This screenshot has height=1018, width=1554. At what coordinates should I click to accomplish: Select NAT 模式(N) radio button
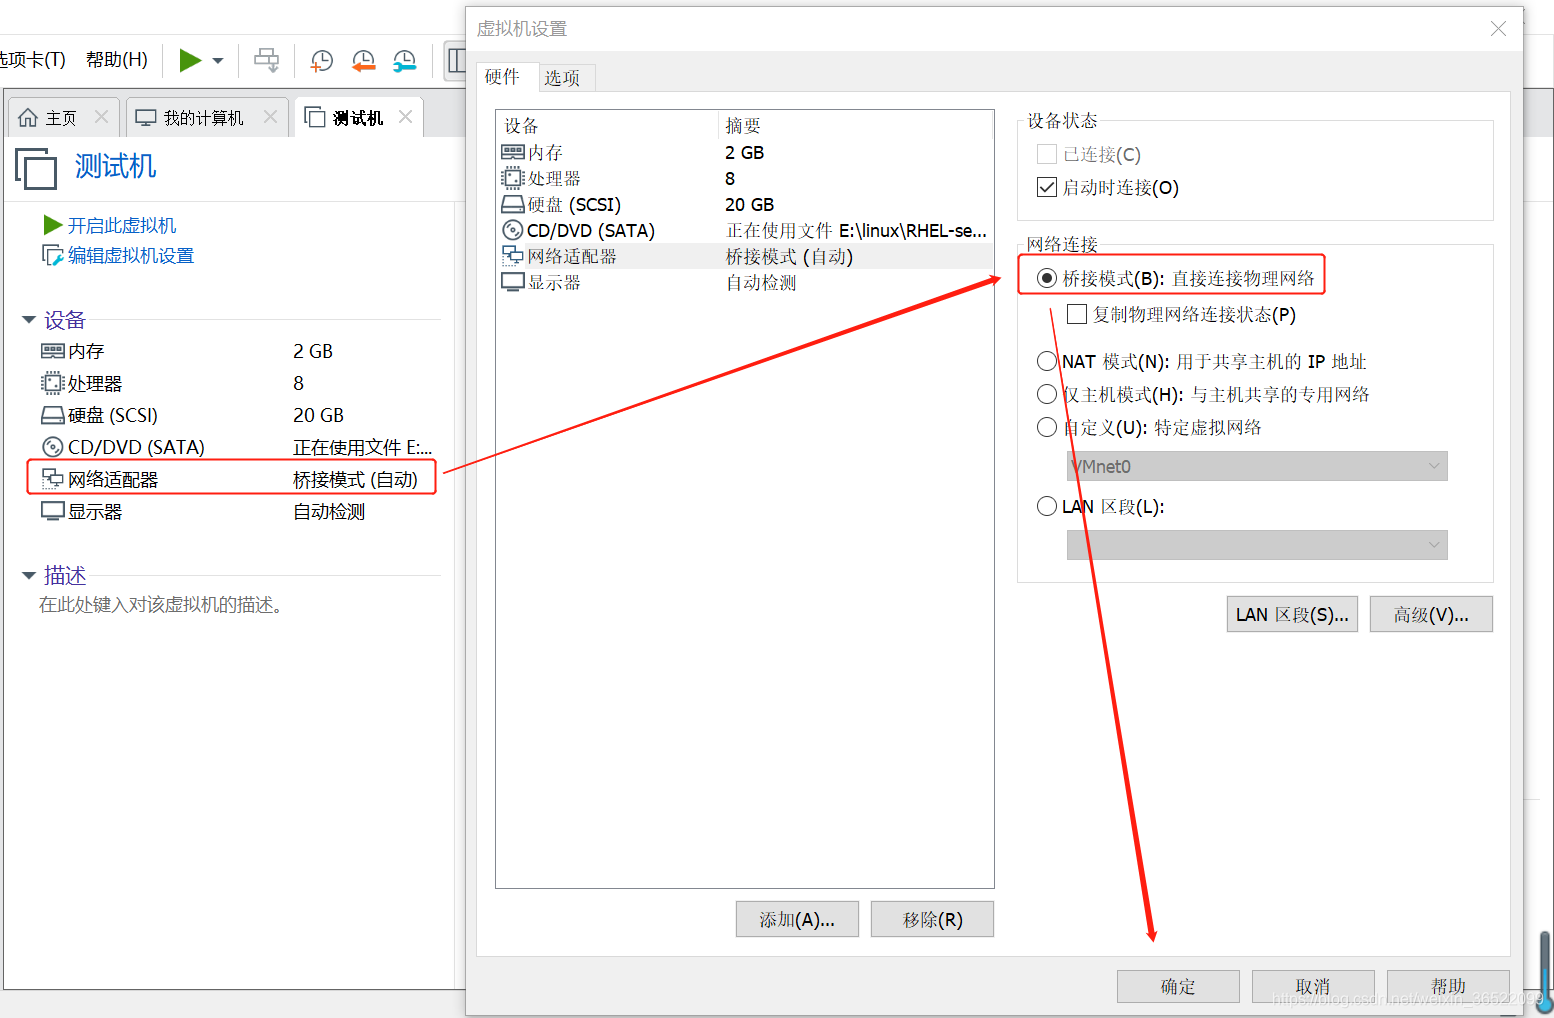(1047, 361)
